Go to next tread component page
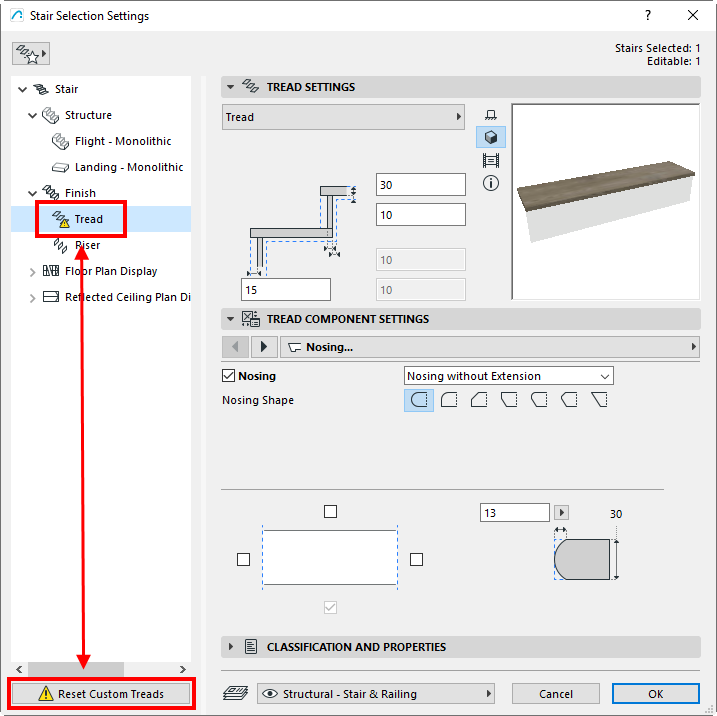Viewport: 717px width, 716px height. [x=264, y=347]
